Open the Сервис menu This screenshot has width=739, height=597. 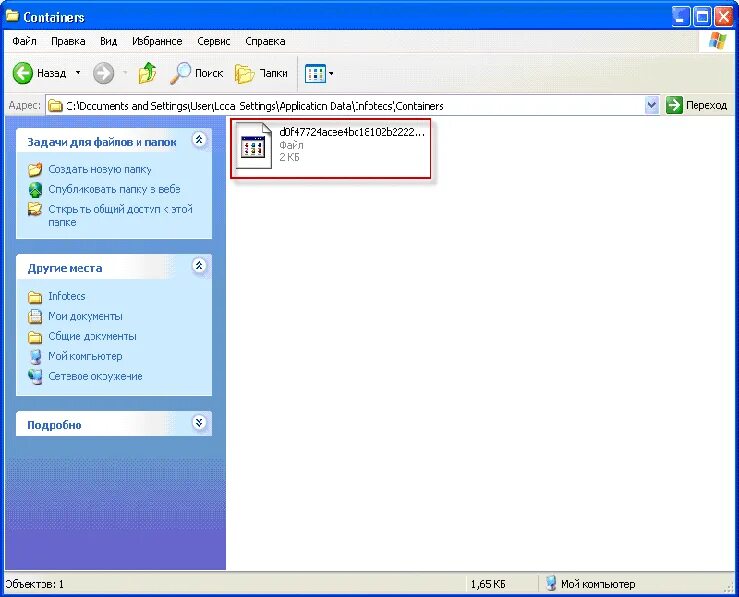click(x=213, y=41)
